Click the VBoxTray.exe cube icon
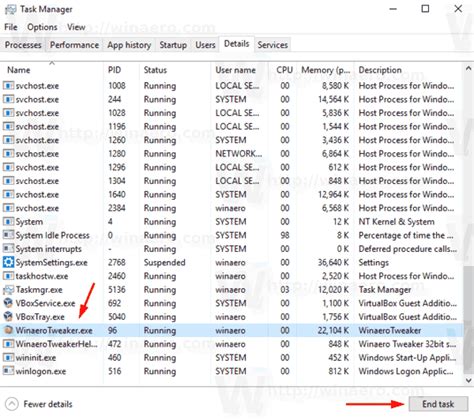The width and height of the screenshot is (474, 420). tap(8, 316)
